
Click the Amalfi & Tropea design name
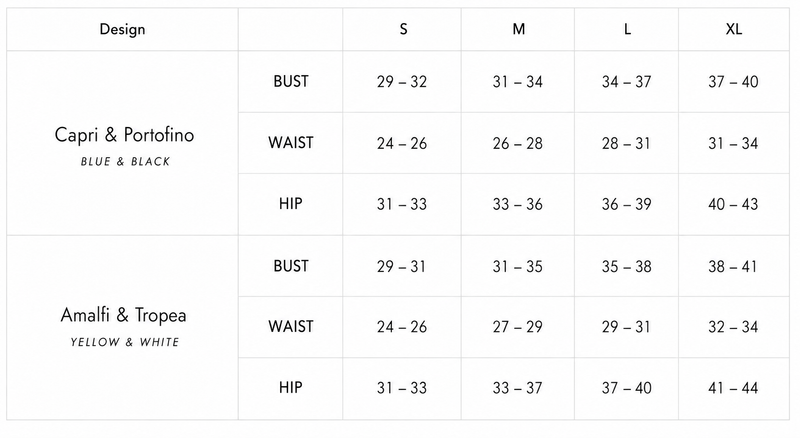coord(123,315)
